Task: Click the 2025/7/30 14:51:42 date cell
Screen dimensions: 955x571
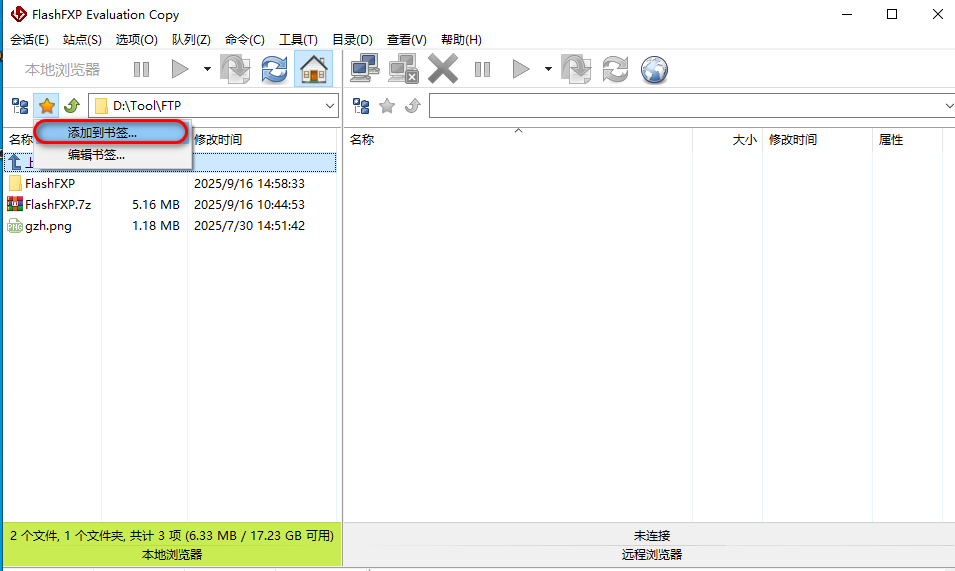Action: click(249, 226)
